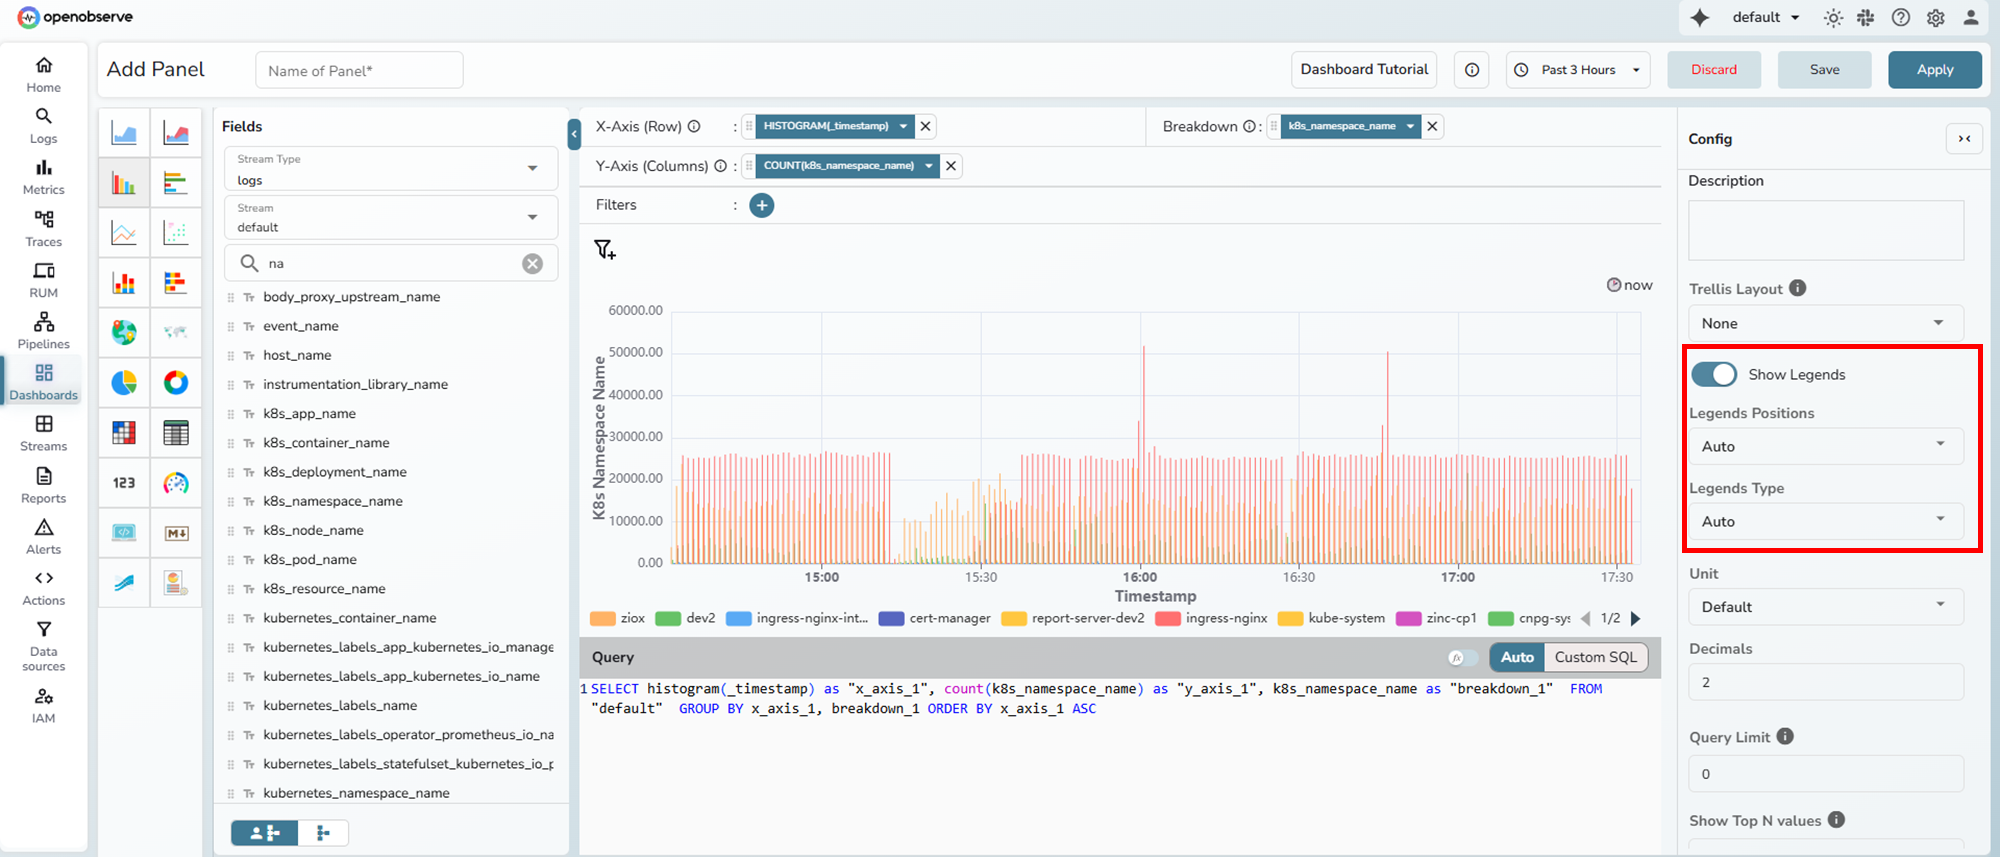Clear the field search box text

point(533,264)
